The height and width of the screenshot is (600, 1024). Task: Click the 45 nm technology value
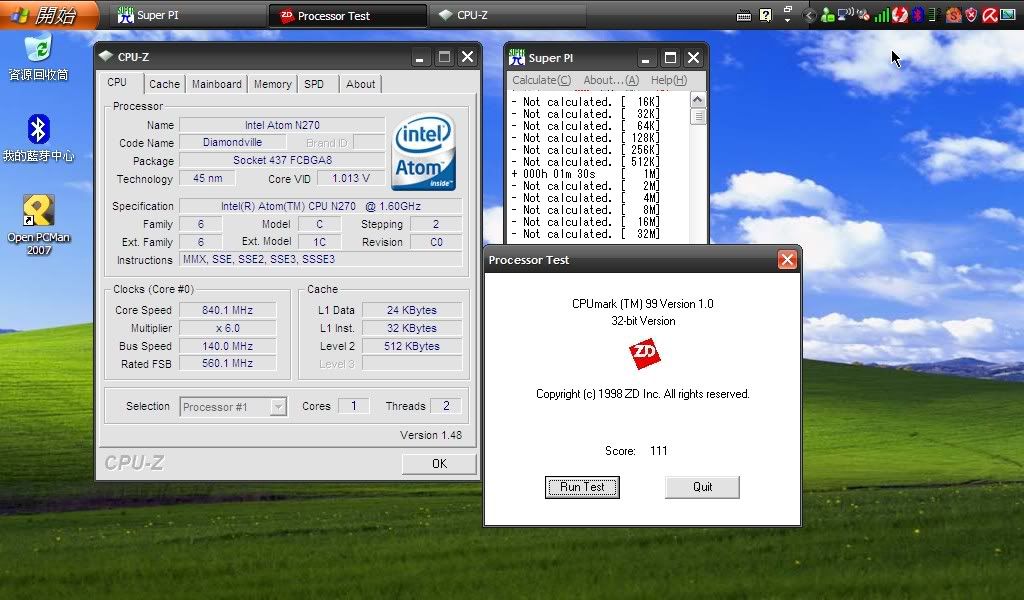click(207, 178)
